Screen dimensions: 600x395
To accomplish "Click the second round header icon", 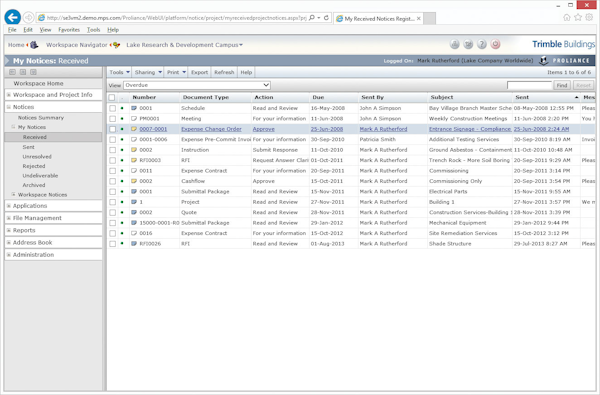I will [x=468, y=44].
